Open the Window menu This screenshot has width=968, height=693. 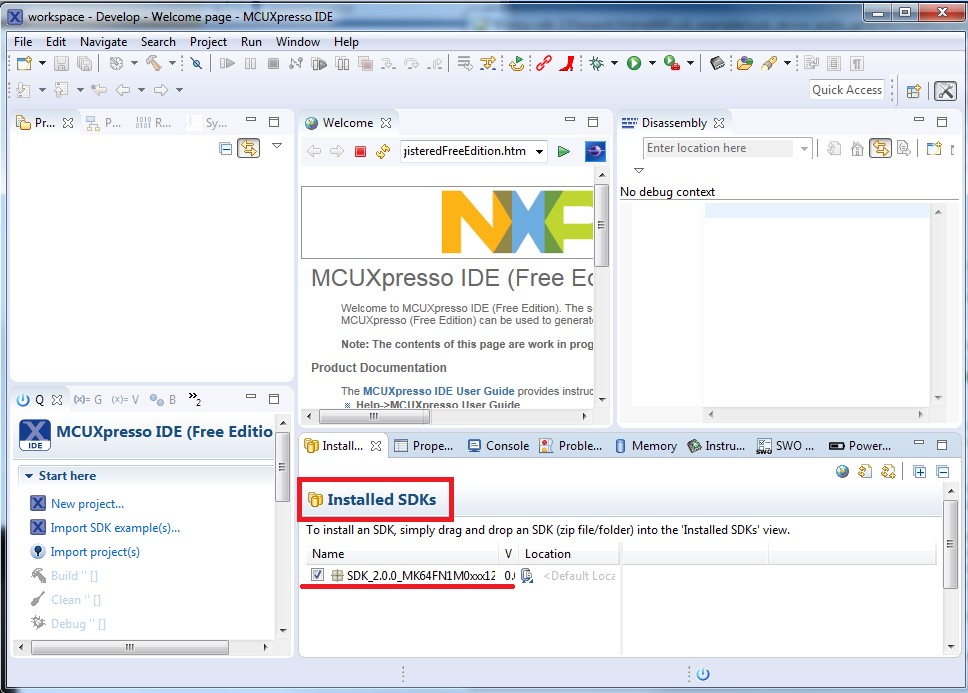pos(298,42)
